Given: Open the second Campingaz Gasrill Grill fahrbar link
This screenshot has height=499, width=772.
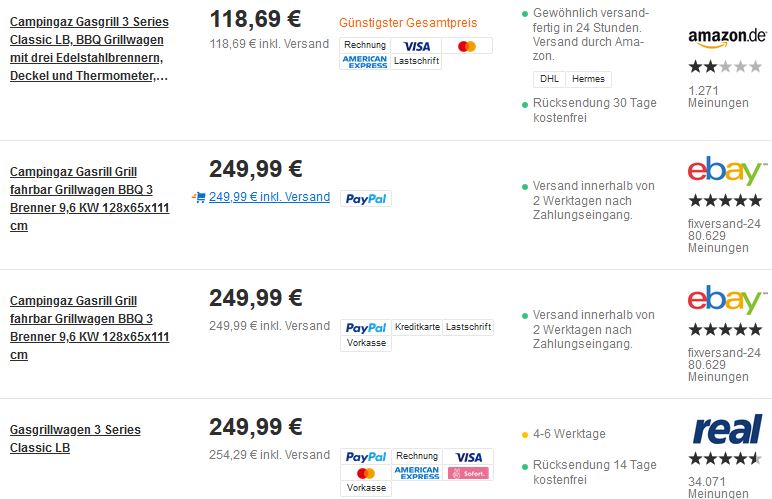Looking at the screenshot, I should (90, 328).
